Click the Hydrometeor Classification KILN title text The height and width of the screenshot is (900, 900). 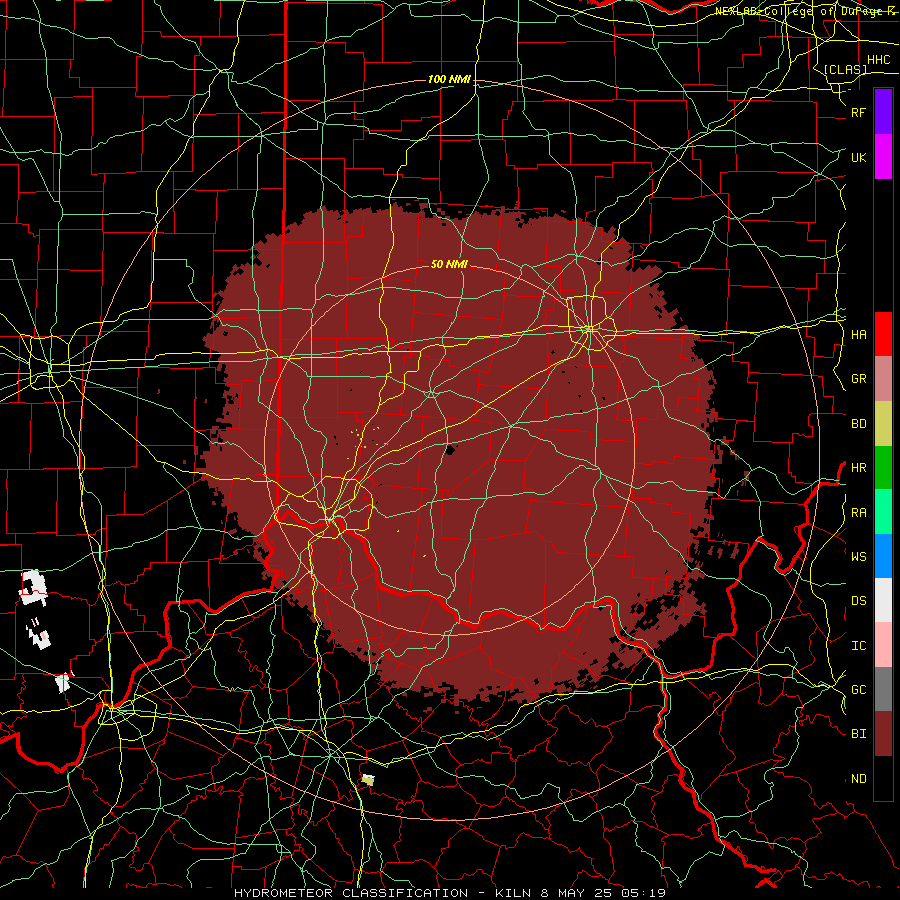[450, 893]
